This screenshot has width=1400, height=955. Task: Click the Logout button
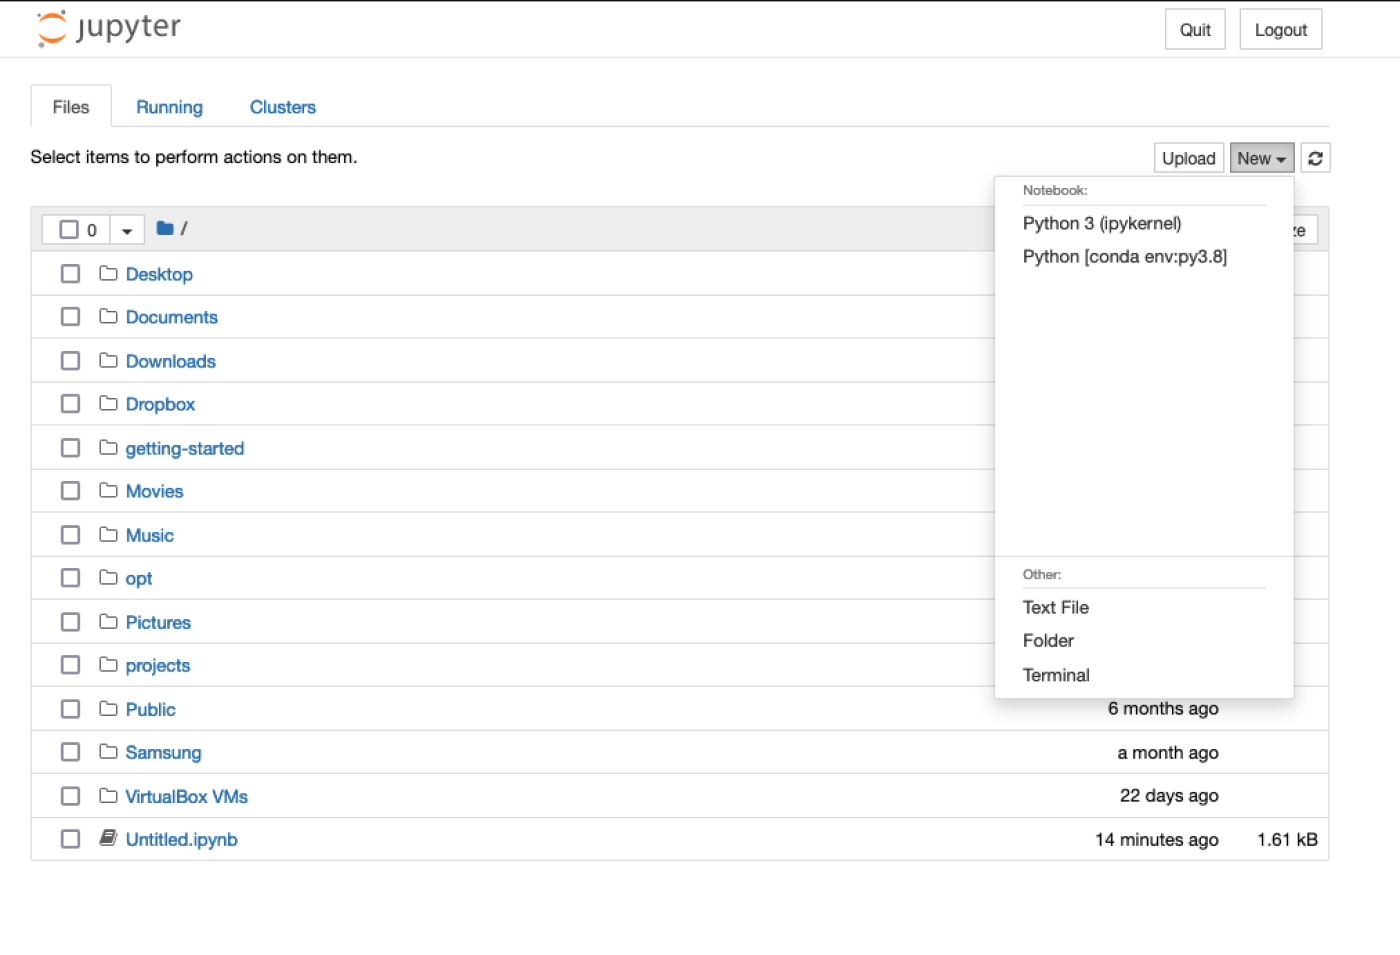(1281, 29)
